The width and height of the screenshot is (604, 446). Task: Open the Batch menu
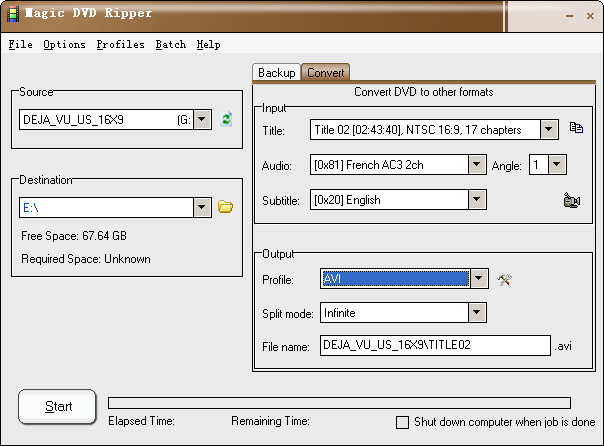click(171, 45)
